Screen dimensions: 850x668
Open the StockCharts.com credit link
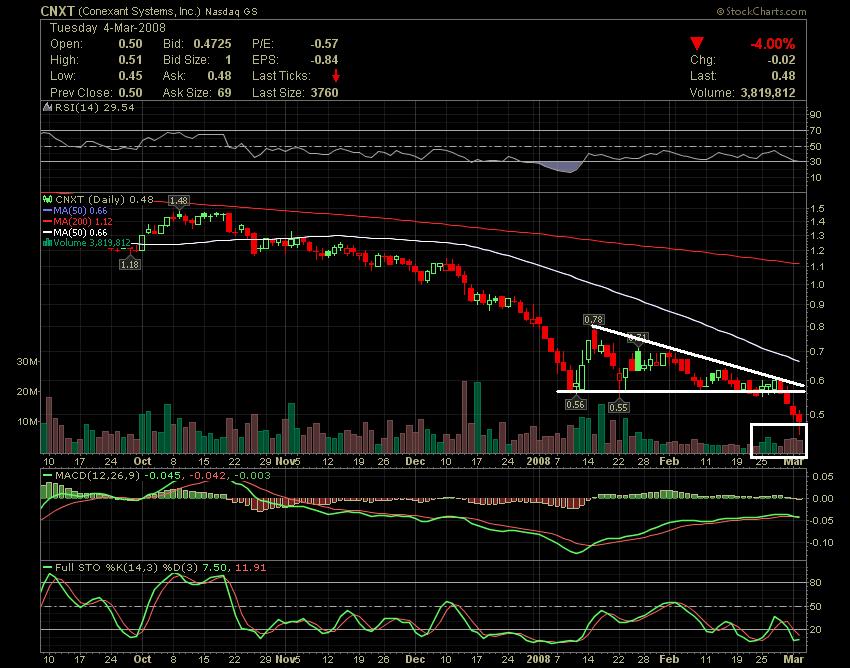pos(762,11)
